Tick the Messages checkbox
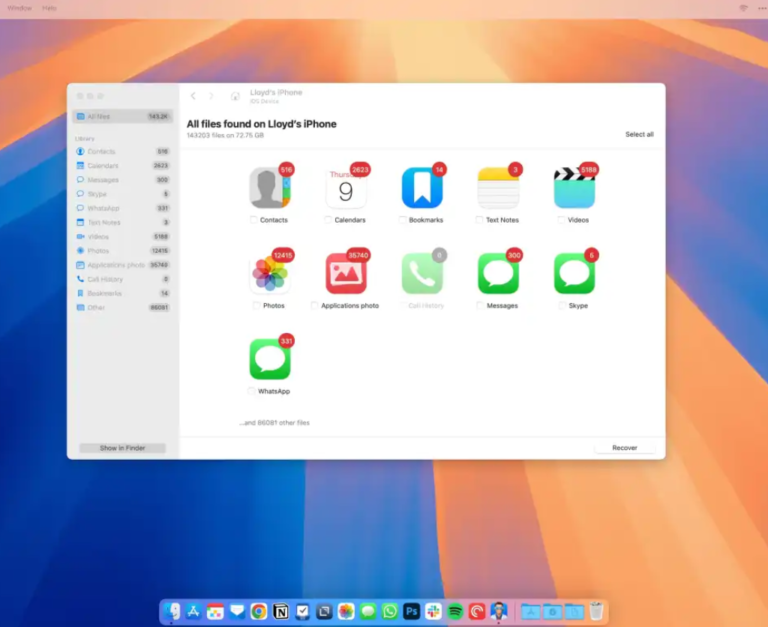768x627 pixels. tap(480, 306)
